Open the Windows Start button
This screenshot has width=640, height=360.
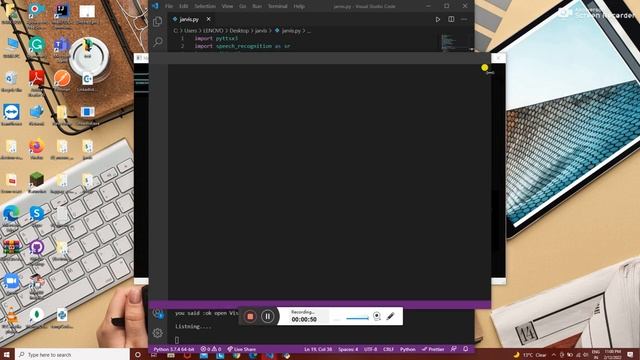point(6,355)
